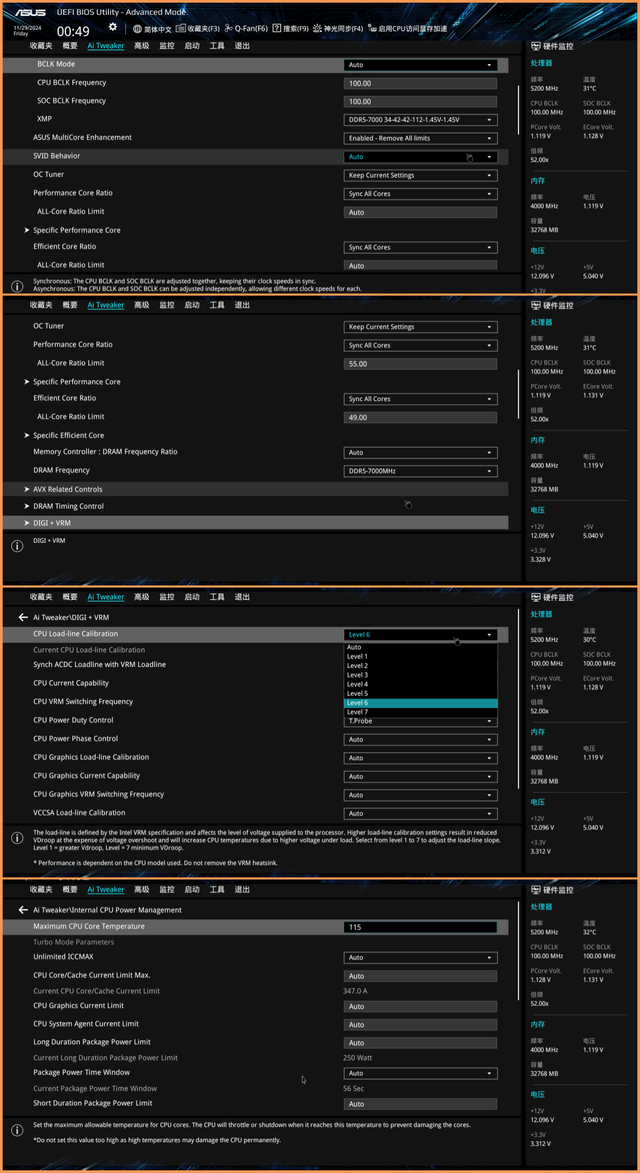Click the ALL-Core Ratio Limit field showing 49.00
Screen dimensions: 640x1173
(x=420, y=417)
